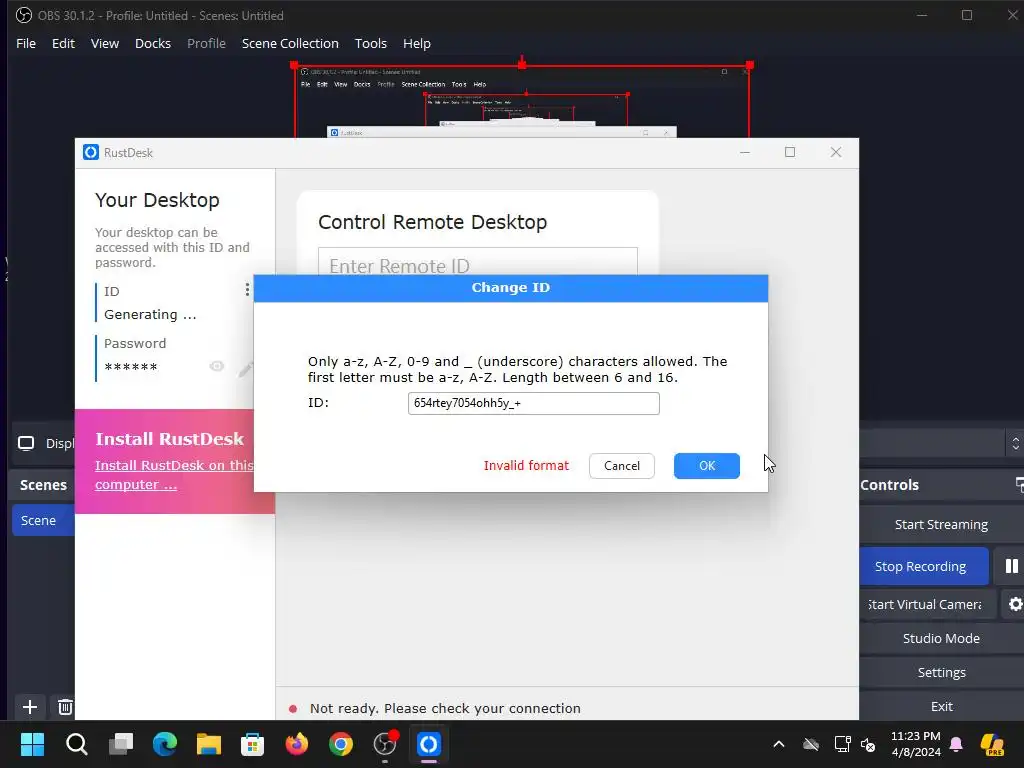Remove selected scene with trash icon
The height and width of the screenshot is (768, 1024).
[x=65, y=707]
